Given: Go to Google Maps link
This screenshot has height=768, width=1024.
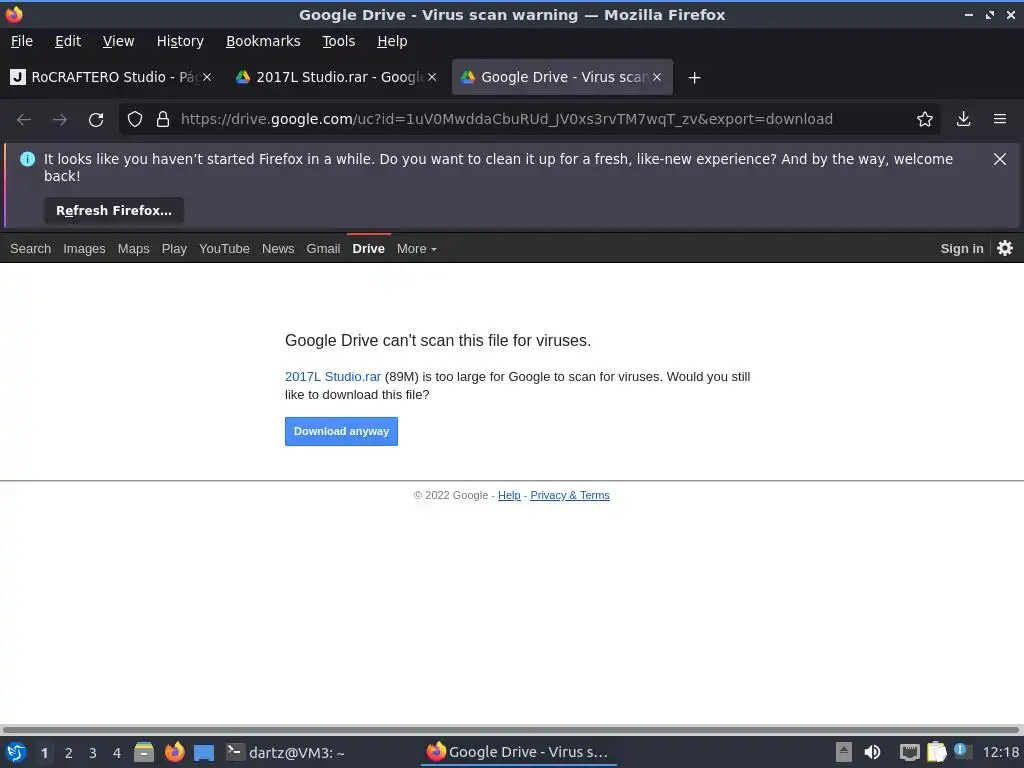Looking at the screenshot, I should [133, 249].
